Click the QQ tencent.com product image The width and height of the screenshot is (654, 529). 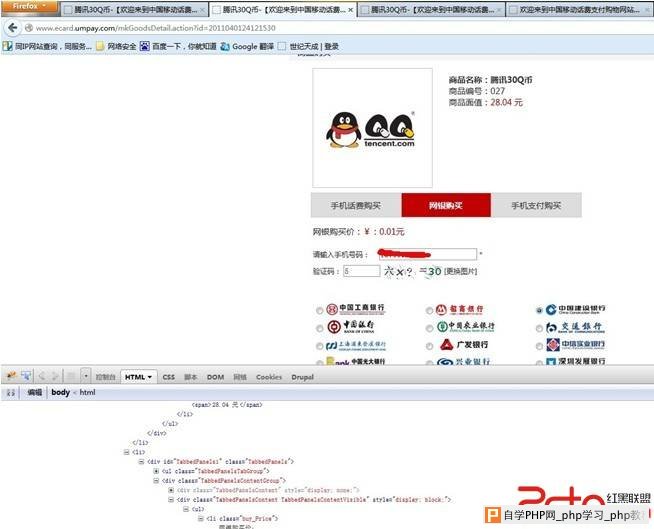[372, 128]
